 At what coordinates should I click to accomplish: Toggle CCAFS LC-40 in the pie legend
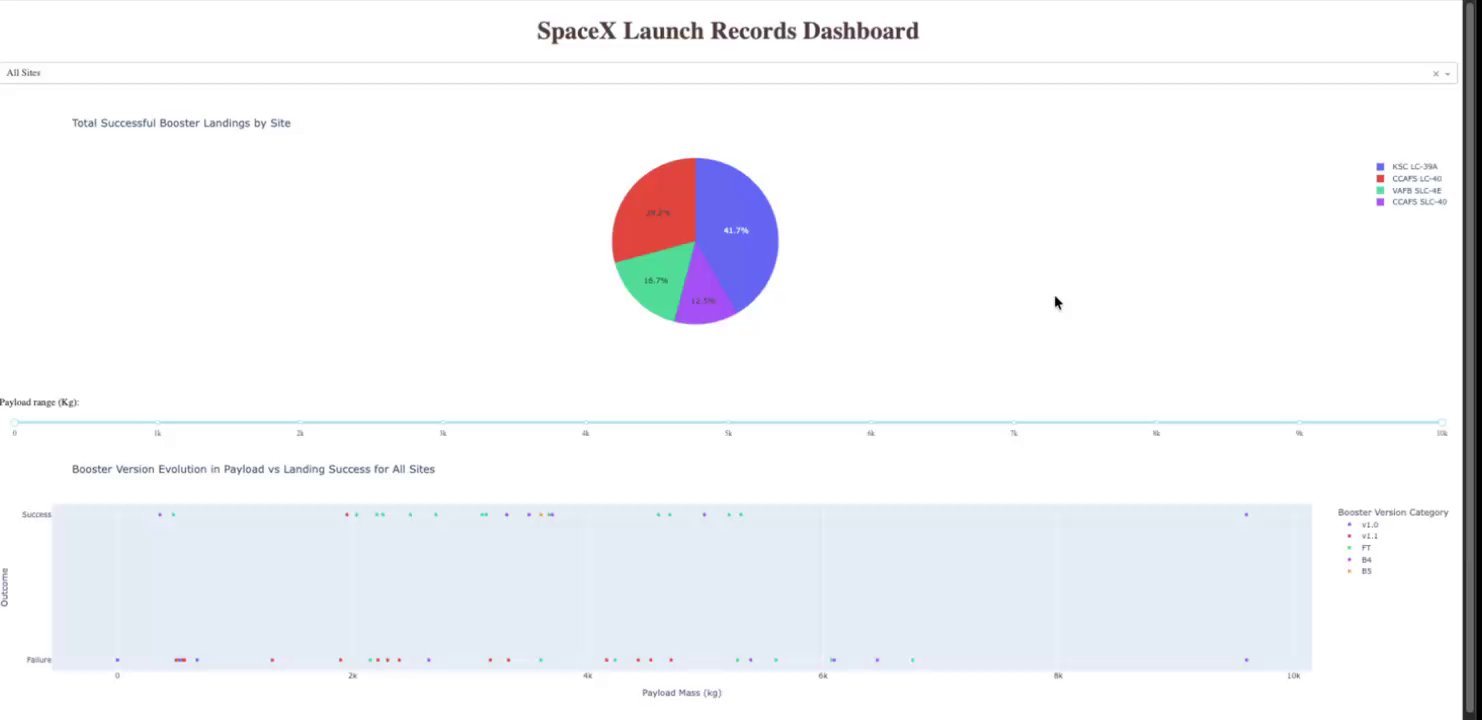point(1411,179)
